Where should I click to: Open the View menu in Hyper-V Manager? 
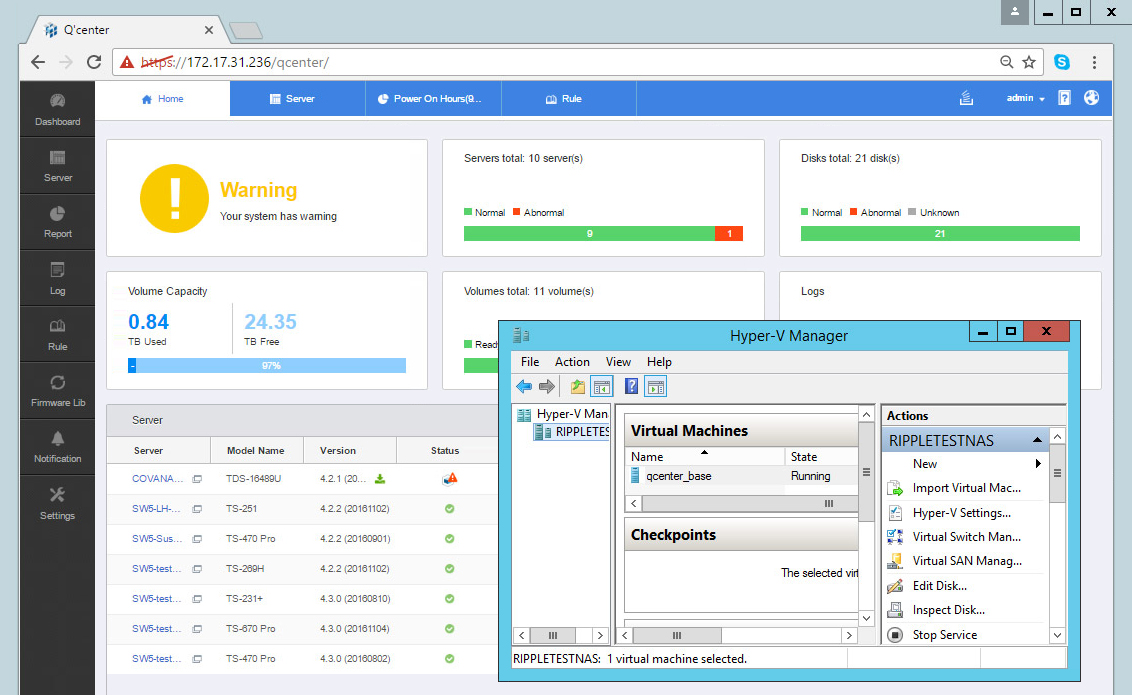point(618,362)
